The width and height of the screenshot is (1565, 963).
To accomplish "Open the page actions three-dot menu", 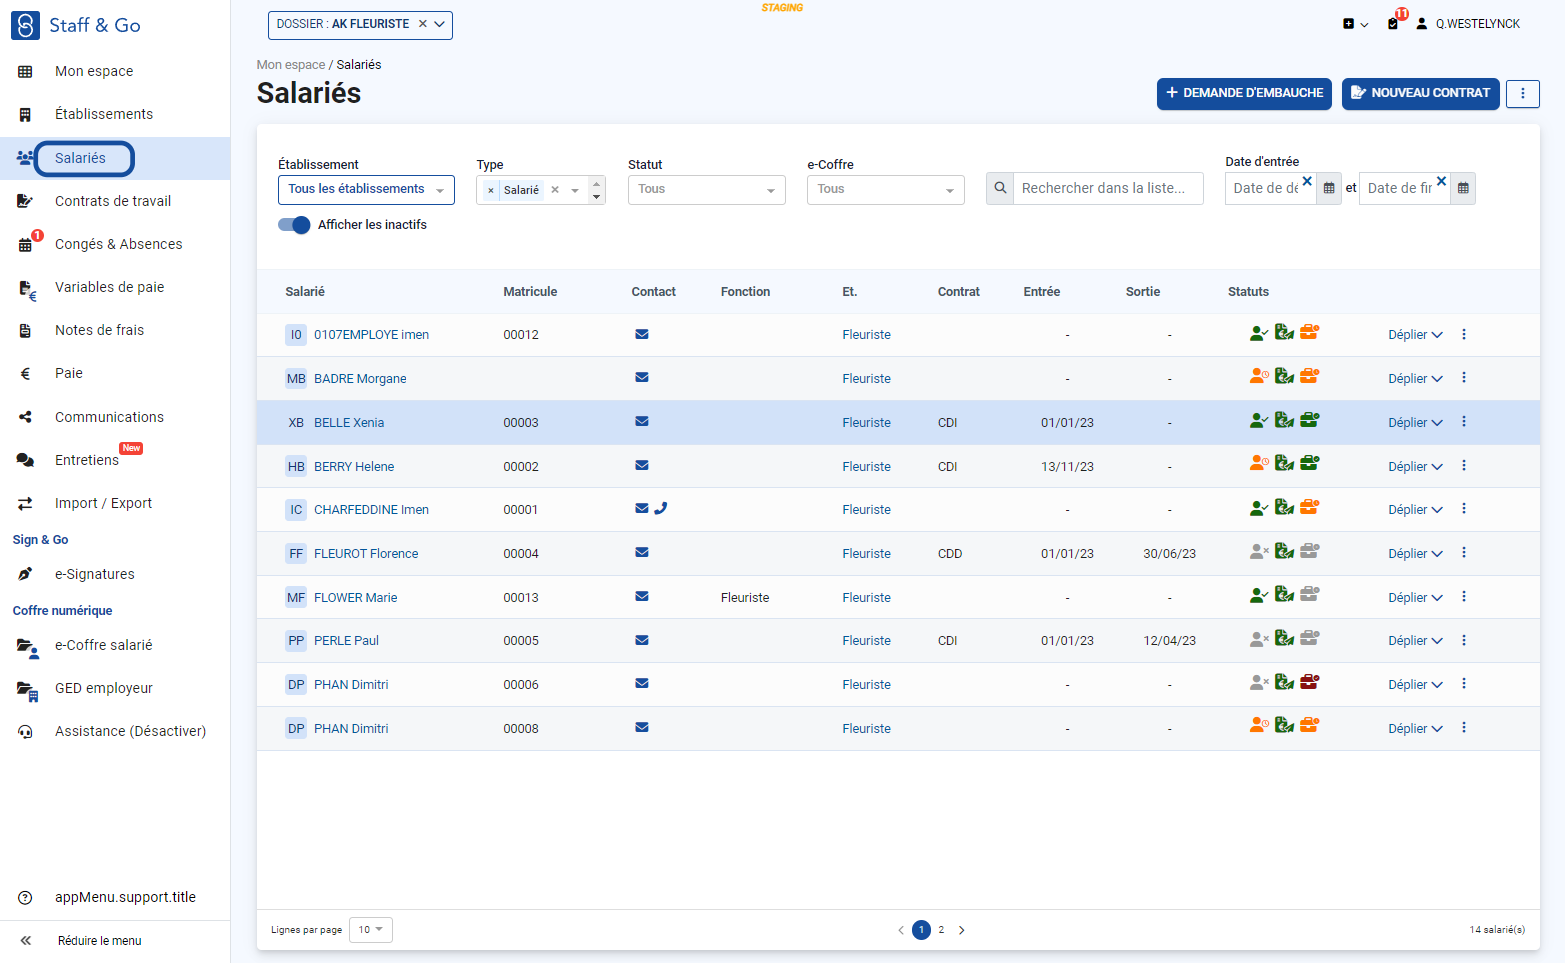I will click(x=1523, y=93).
